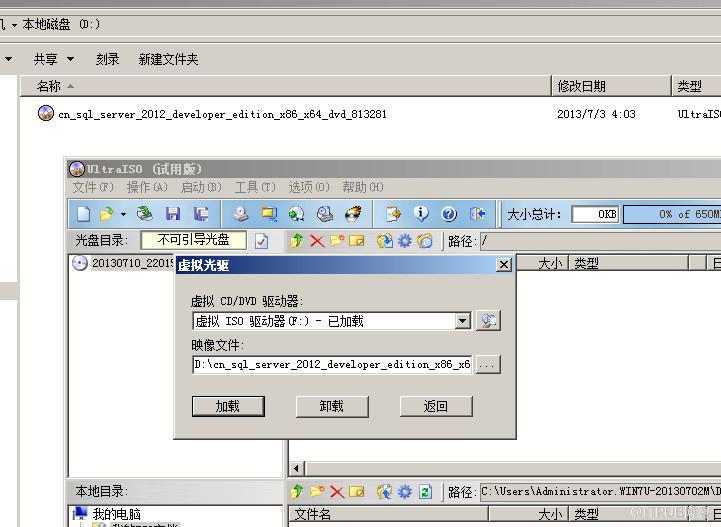Image resolution: width=721 pixels, height=527 pixels.
Task: Open the 共享 dropdown in Explorer window
Action: (54, 59)
